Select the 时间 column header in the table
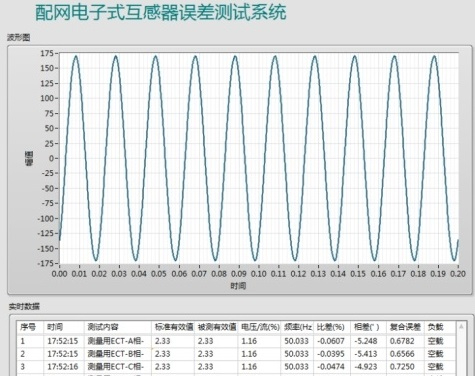Screen dimensions: 475x376 [x=64, y=327]
